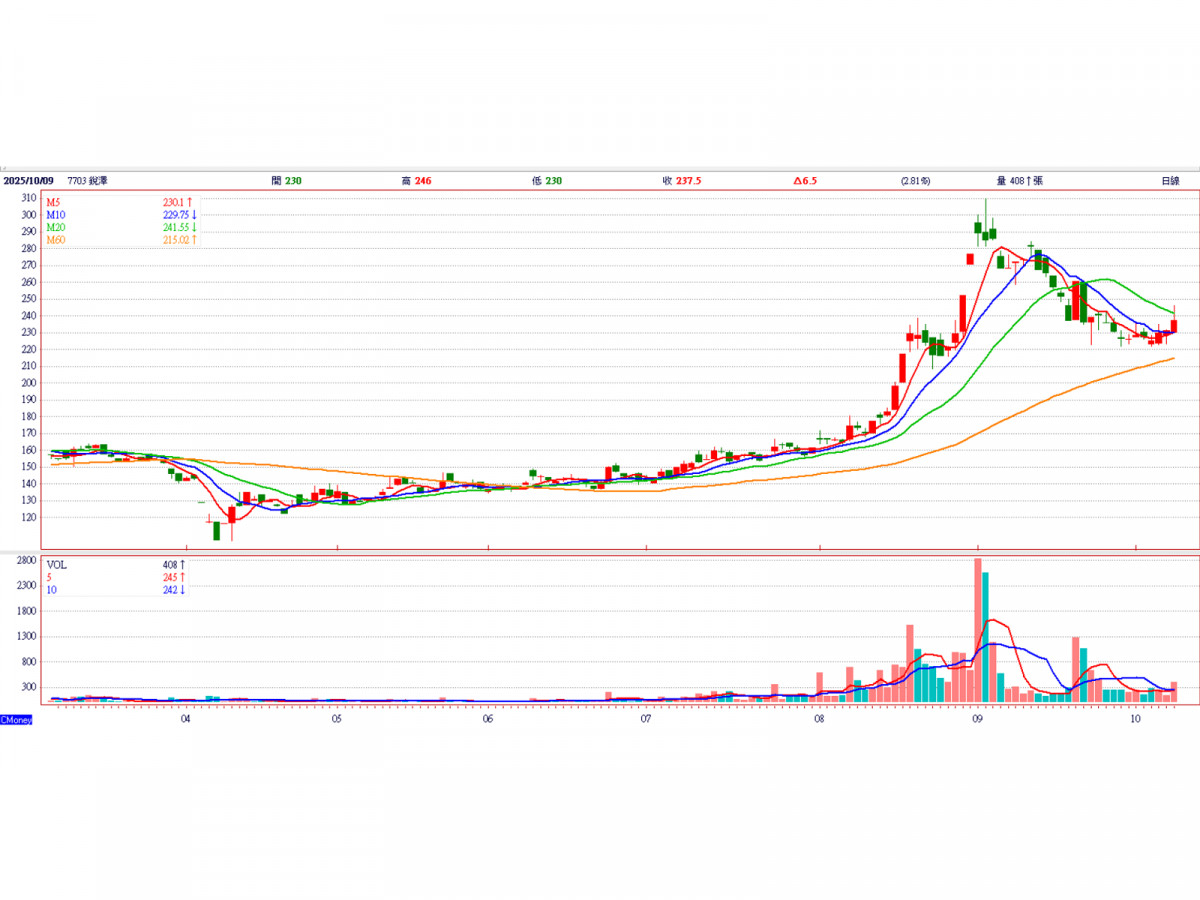The image size is (1200, 900).
Task: Click the VOL indicator label
Action: tap(56, 565)
